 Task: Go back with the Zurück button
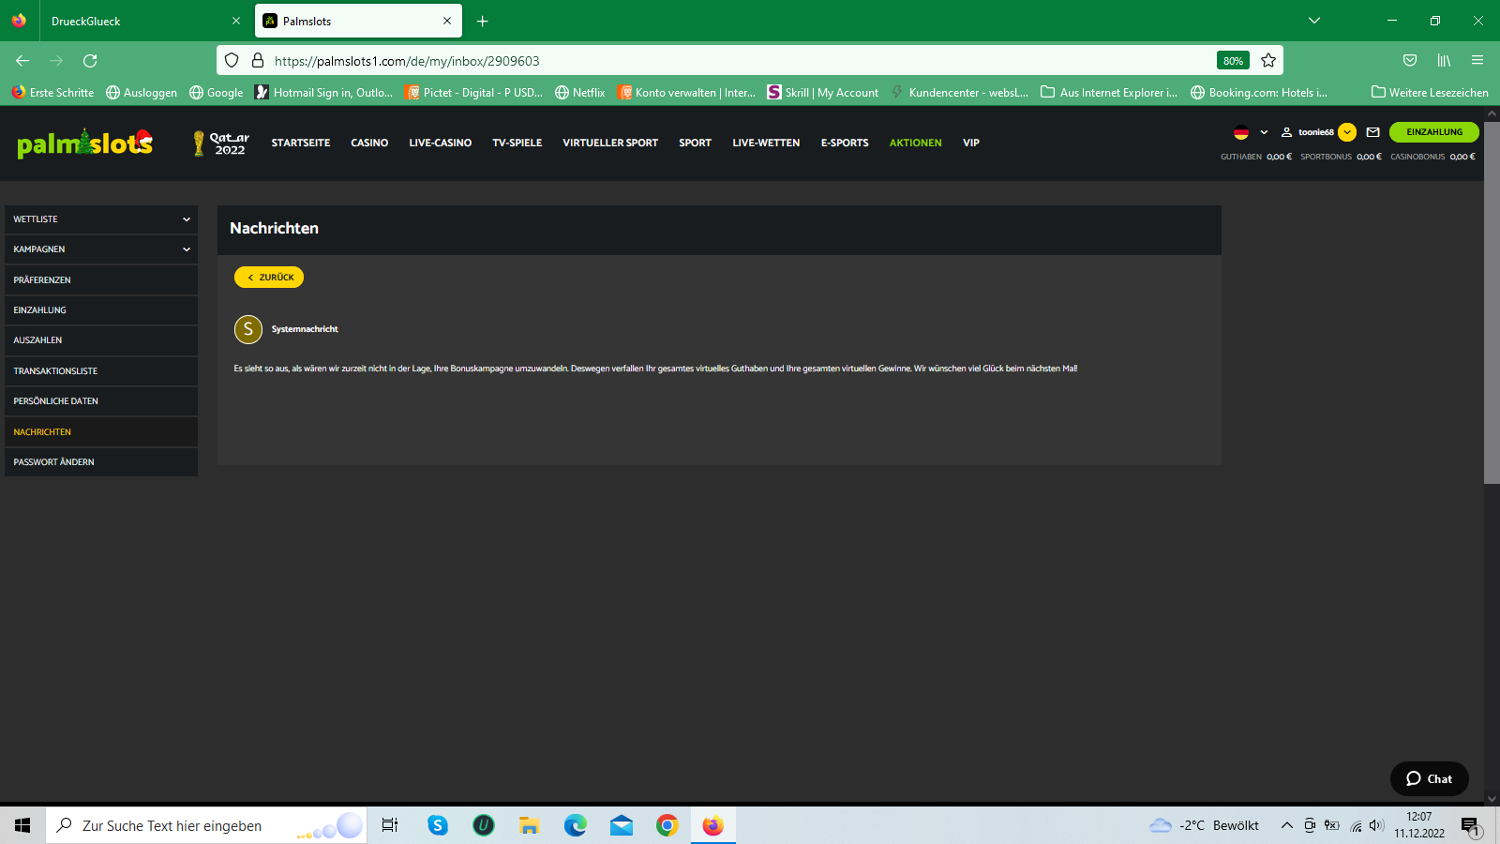pos(269,277)
